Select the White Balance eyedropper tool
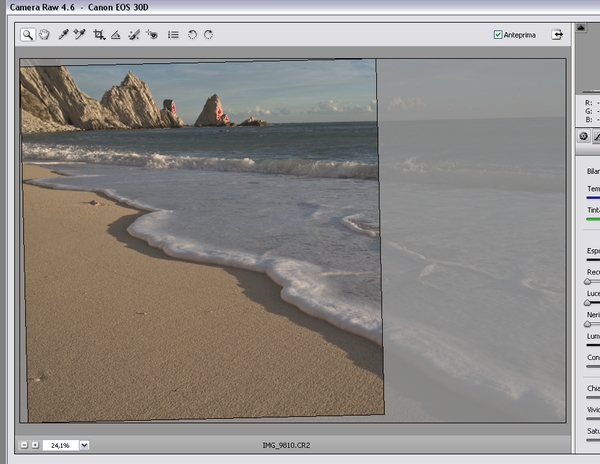 pos(63,34)
